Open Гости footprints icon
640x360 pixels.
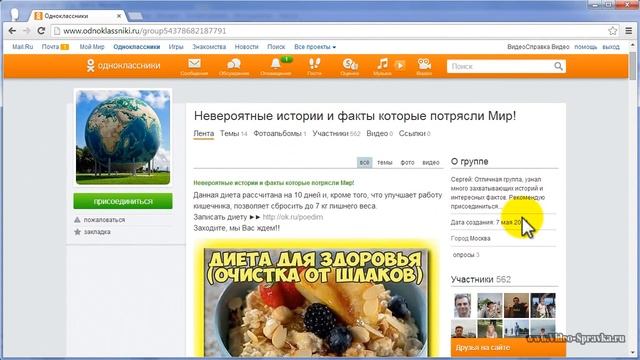click(x=314, y=64)
